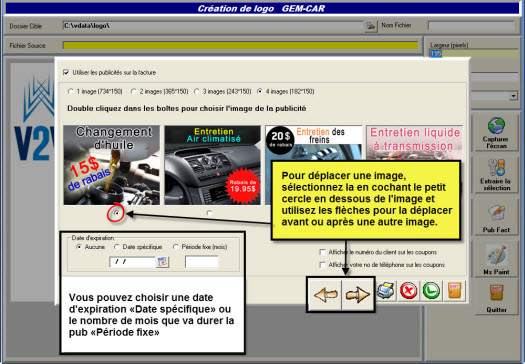This screenshot has width=525, height=364.
Task: Click the Extraire la sélection tools icon
Action: coord(496,167)
